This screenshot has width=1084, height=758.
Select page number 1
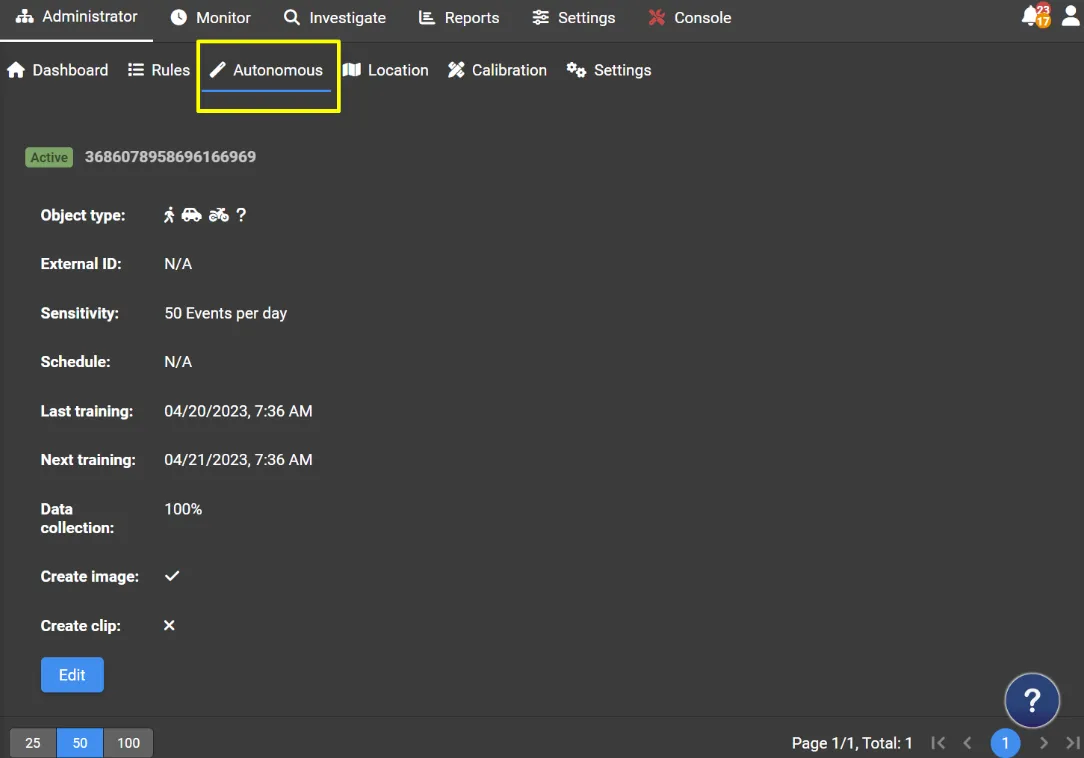coord(1005,743)
